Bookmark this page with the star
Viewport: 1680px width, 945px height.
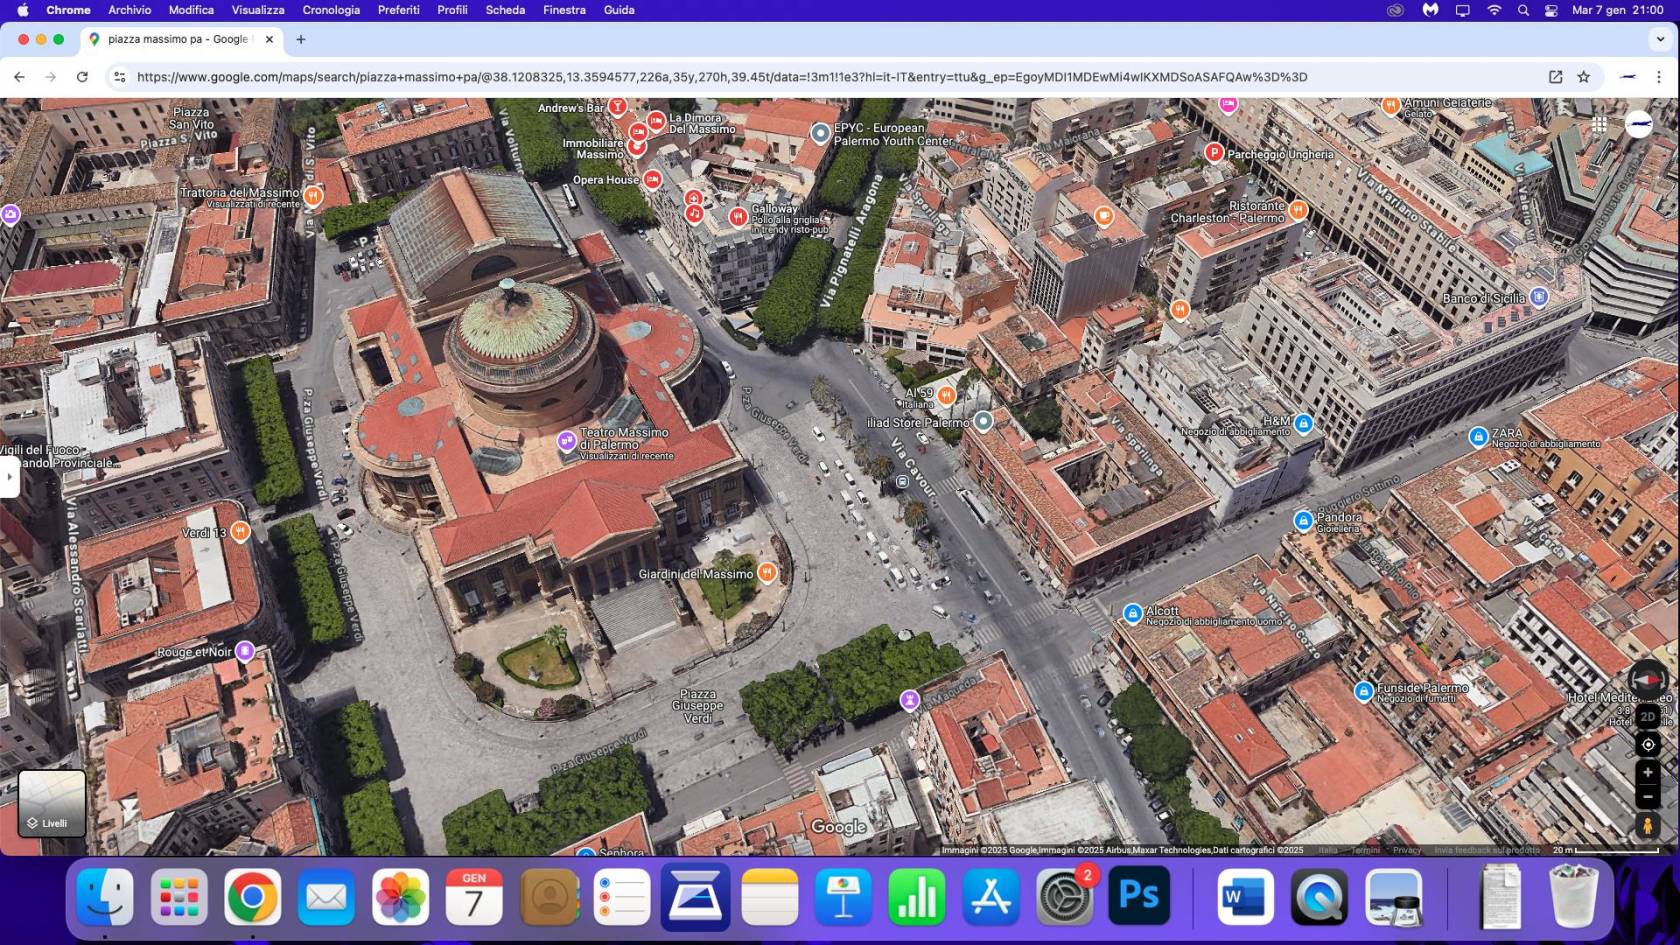click(x=1583, y=77)
